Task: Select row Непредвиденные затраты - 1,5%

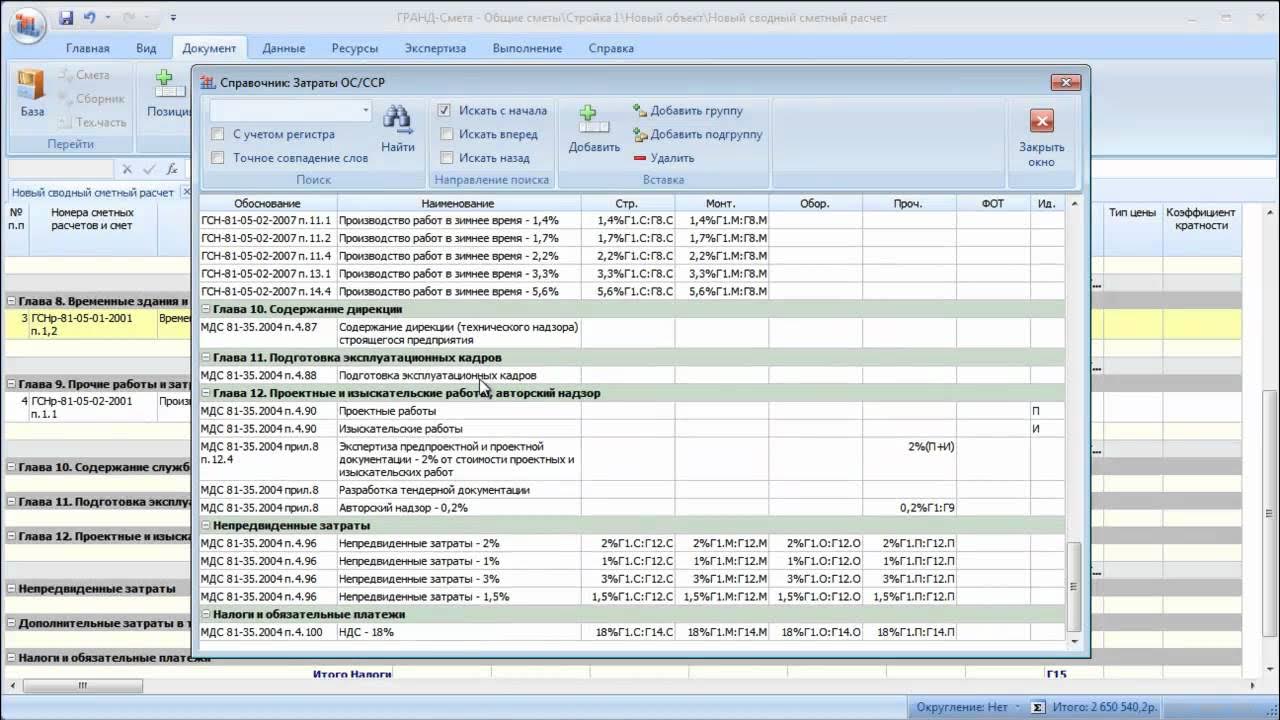Action: (632, 597)
